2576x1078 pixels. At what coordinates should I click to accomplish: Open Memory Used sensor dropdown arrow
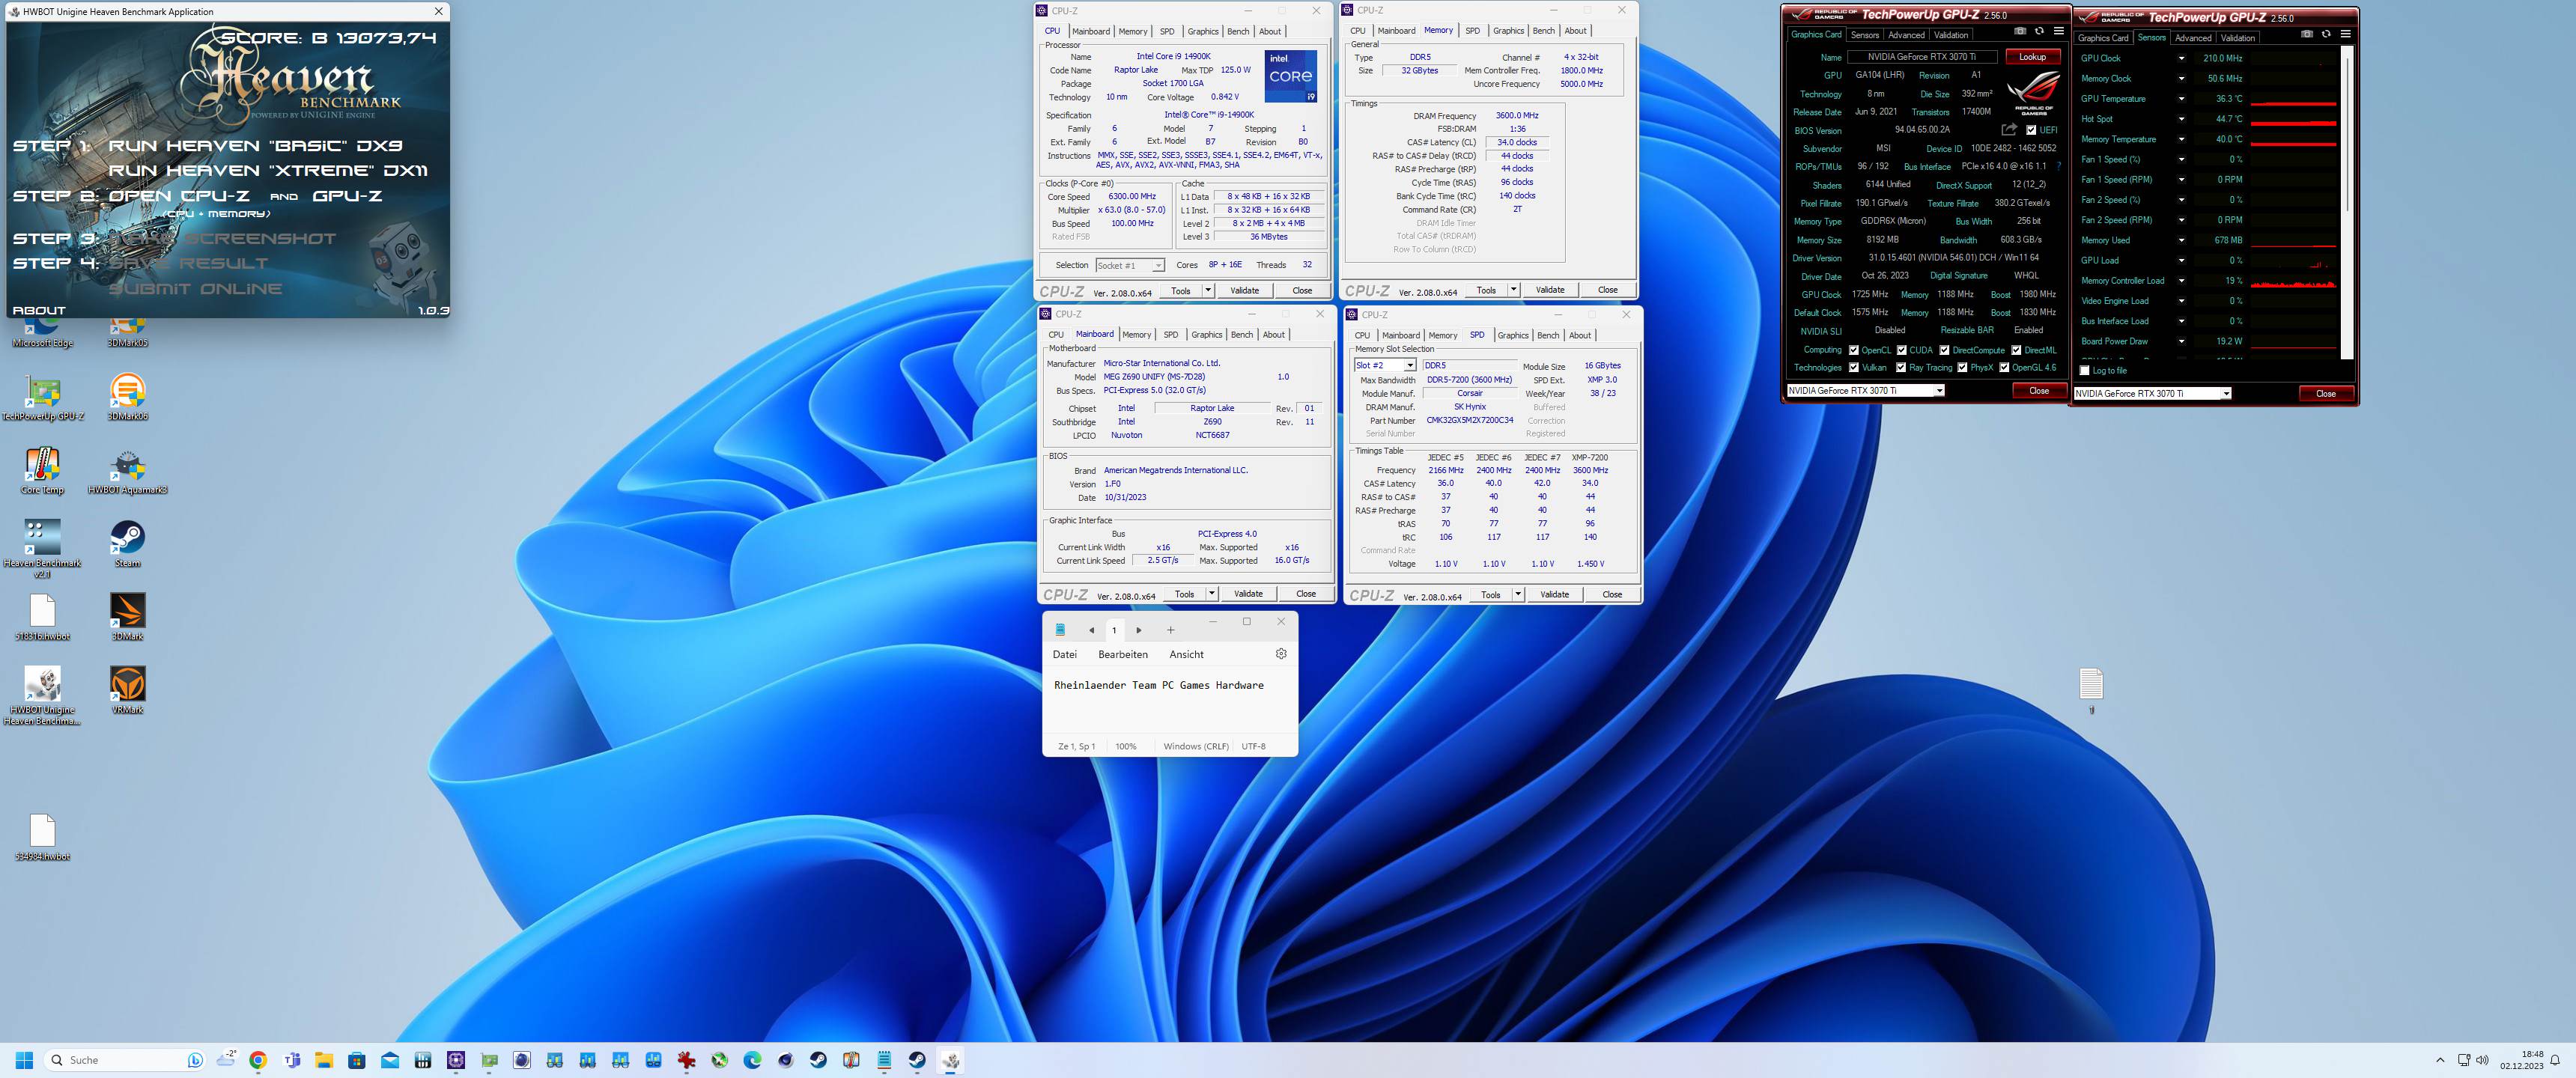2181,240
